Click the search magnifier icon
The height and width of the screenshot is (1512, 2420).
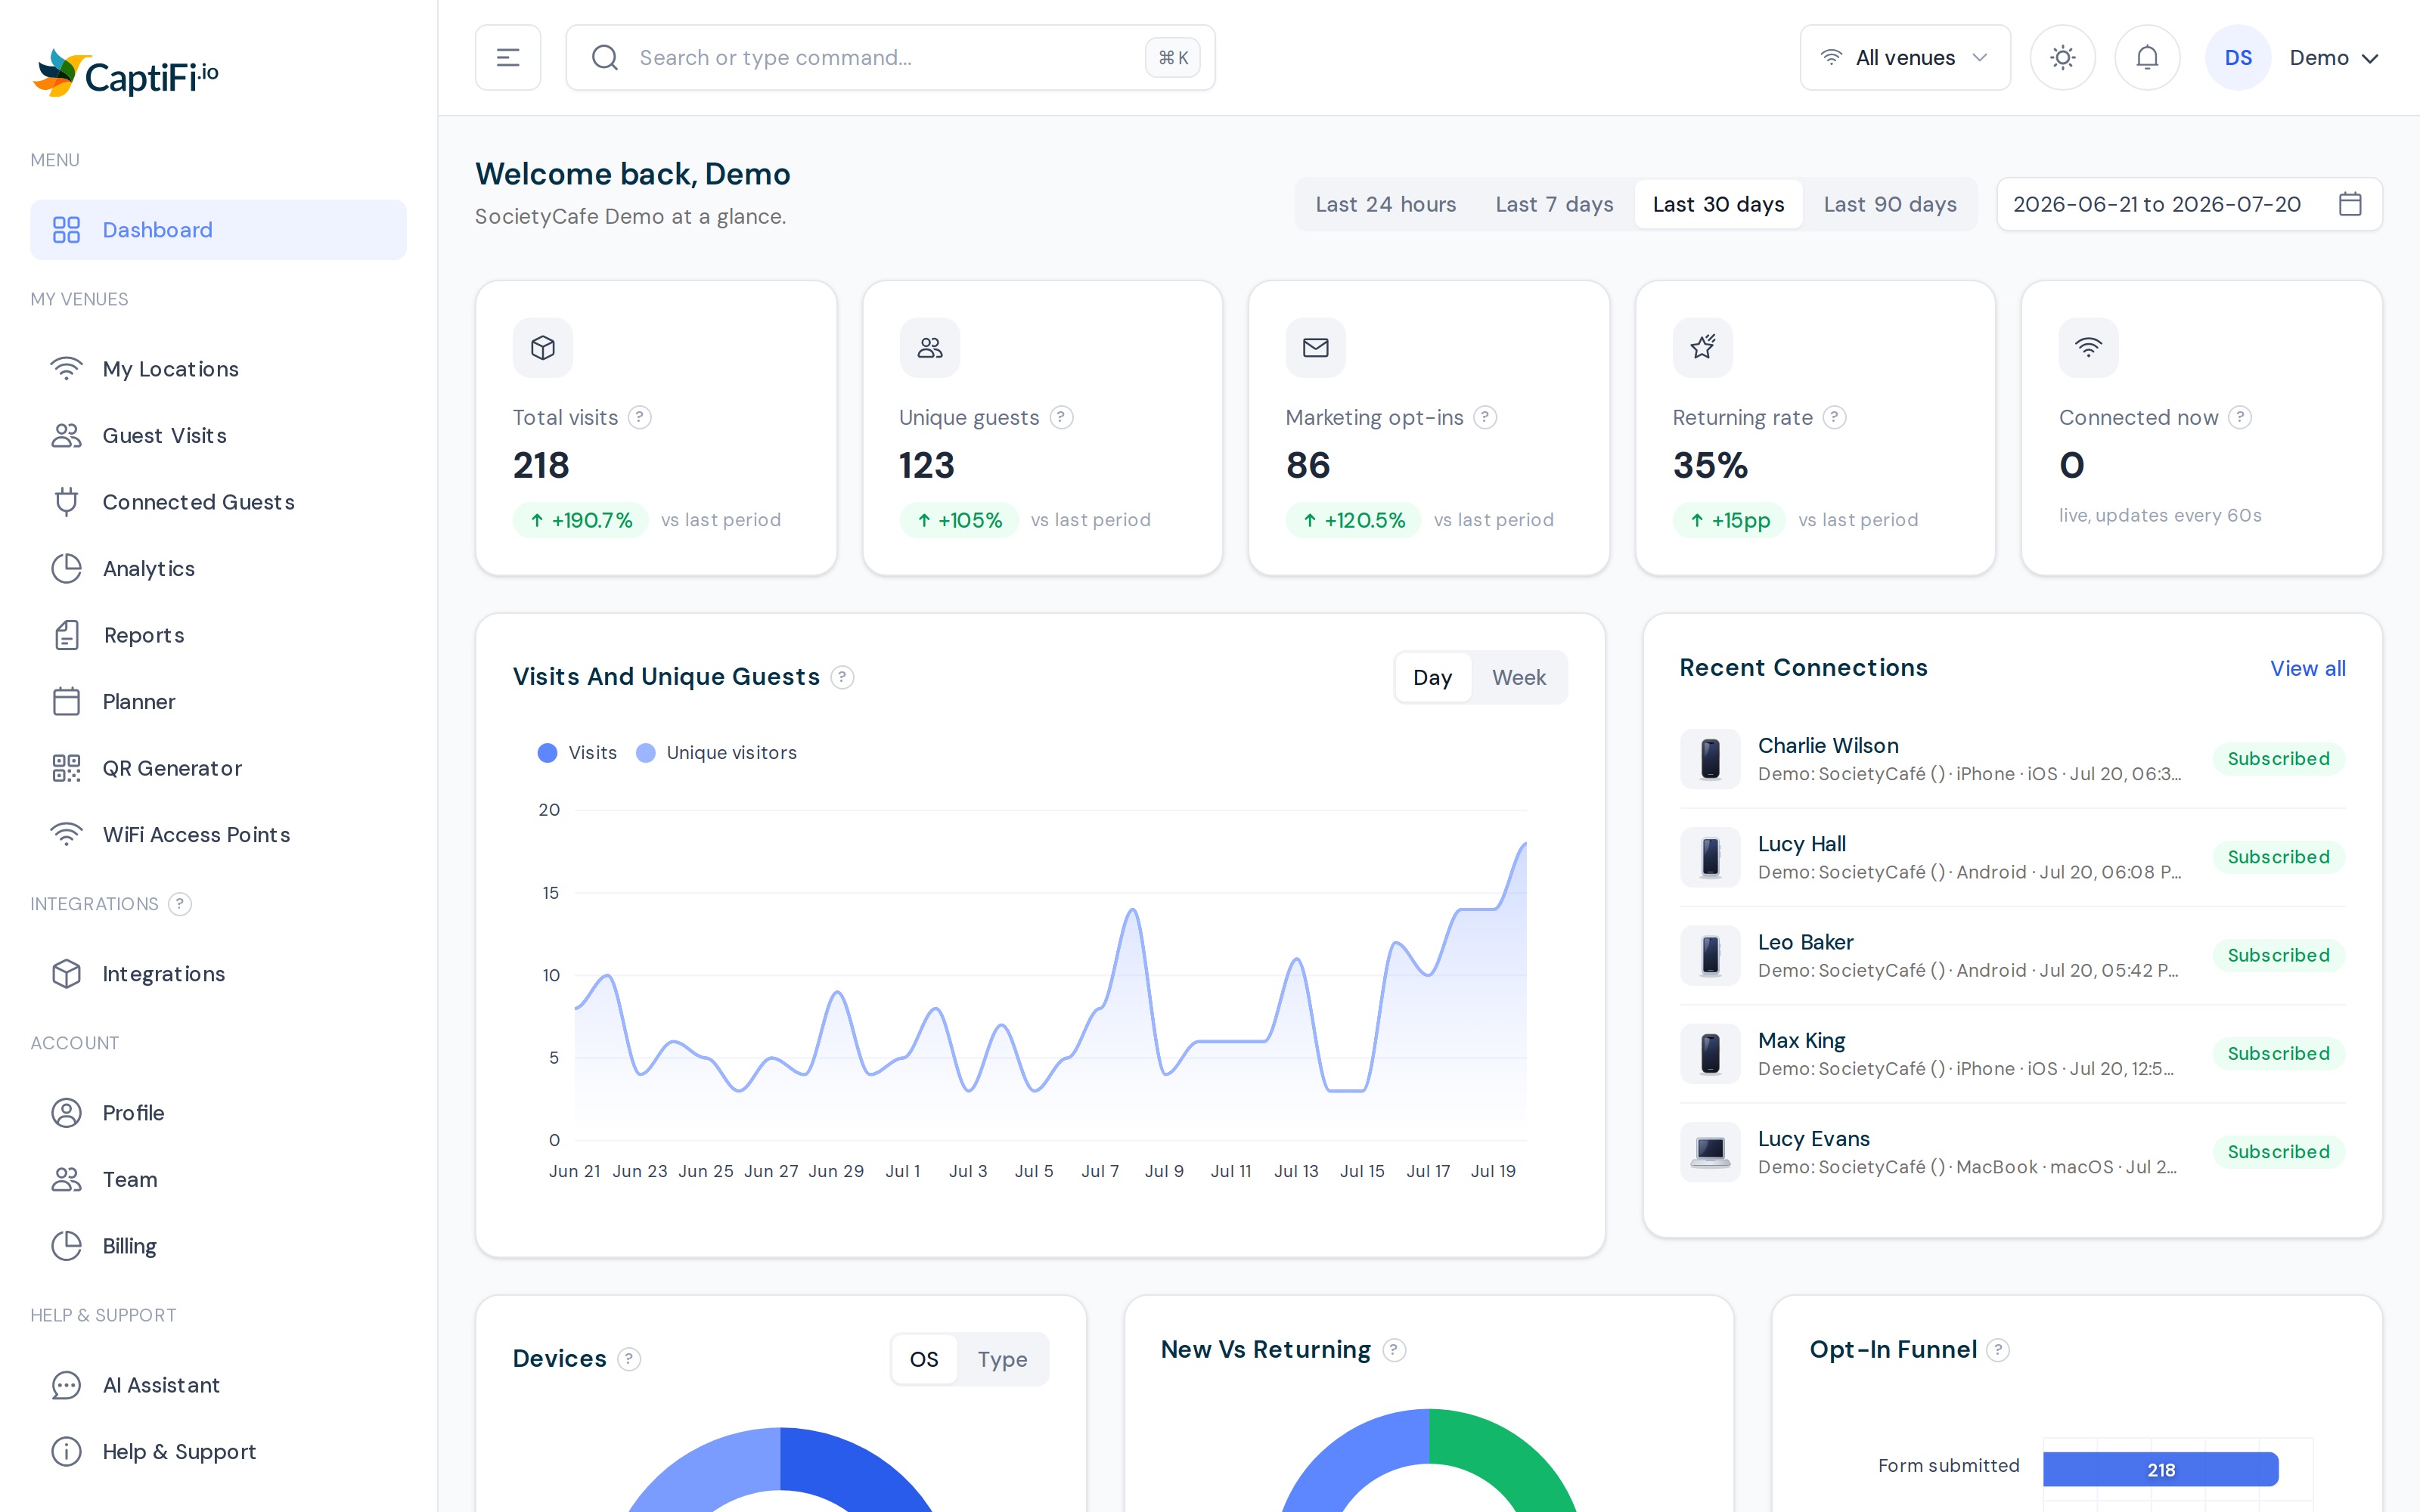(605, 58)
